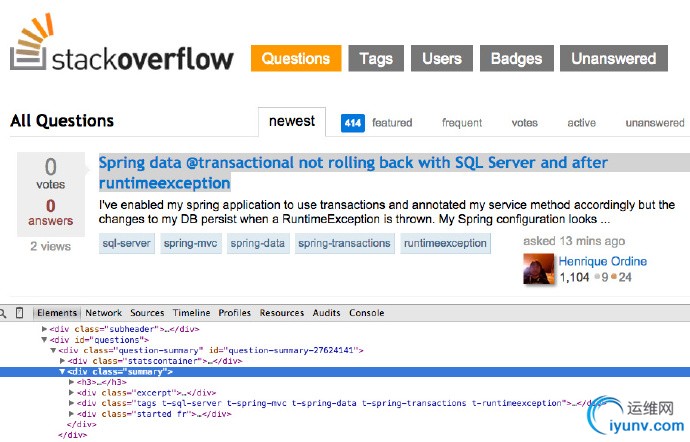690x442 pixels.
Task: Expand the h3 node
Action: coord(72,382)
